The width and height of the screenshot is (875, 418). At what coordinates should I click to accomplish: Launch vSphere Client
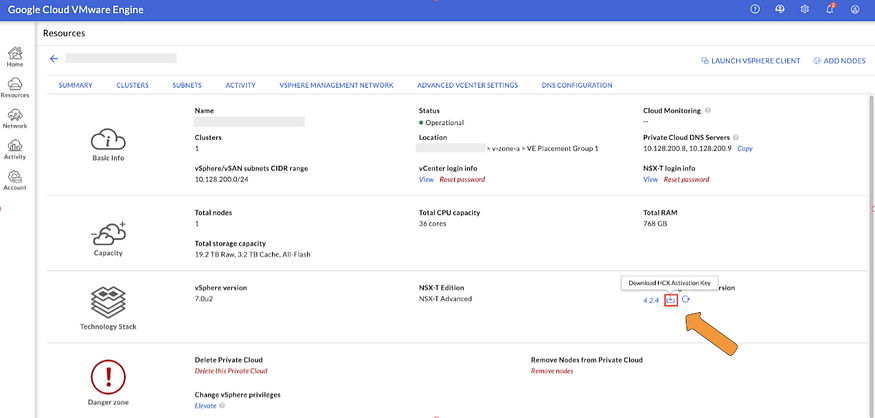(x=751, y=61)
